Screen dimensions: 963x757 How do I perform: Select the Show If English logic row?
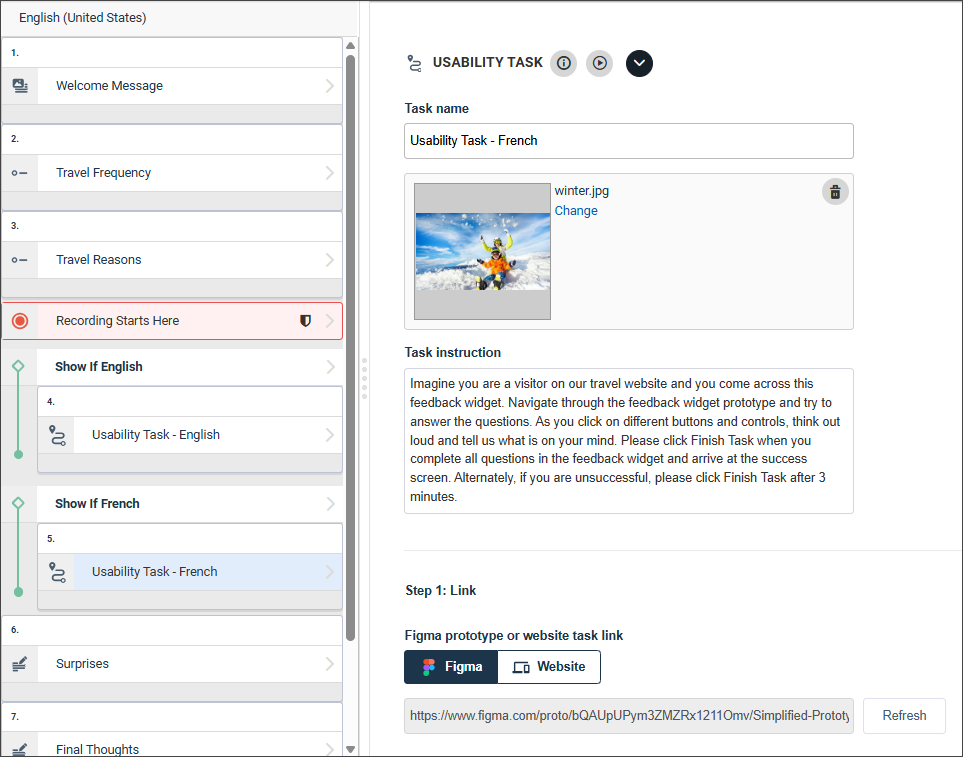(190, 367)
